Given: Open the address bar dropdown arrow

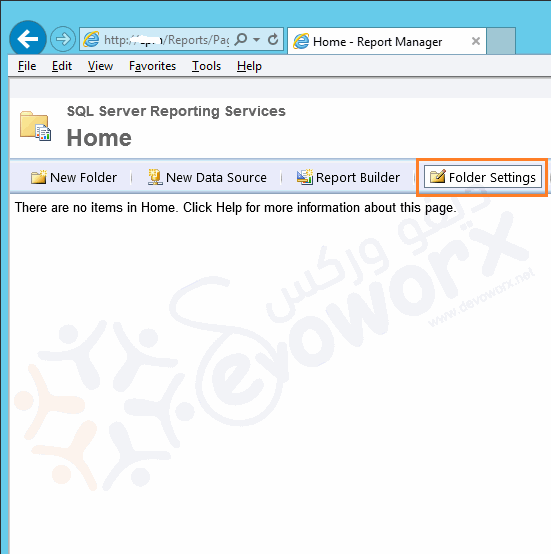Looking at the screenshot, I should pos(257,40).
